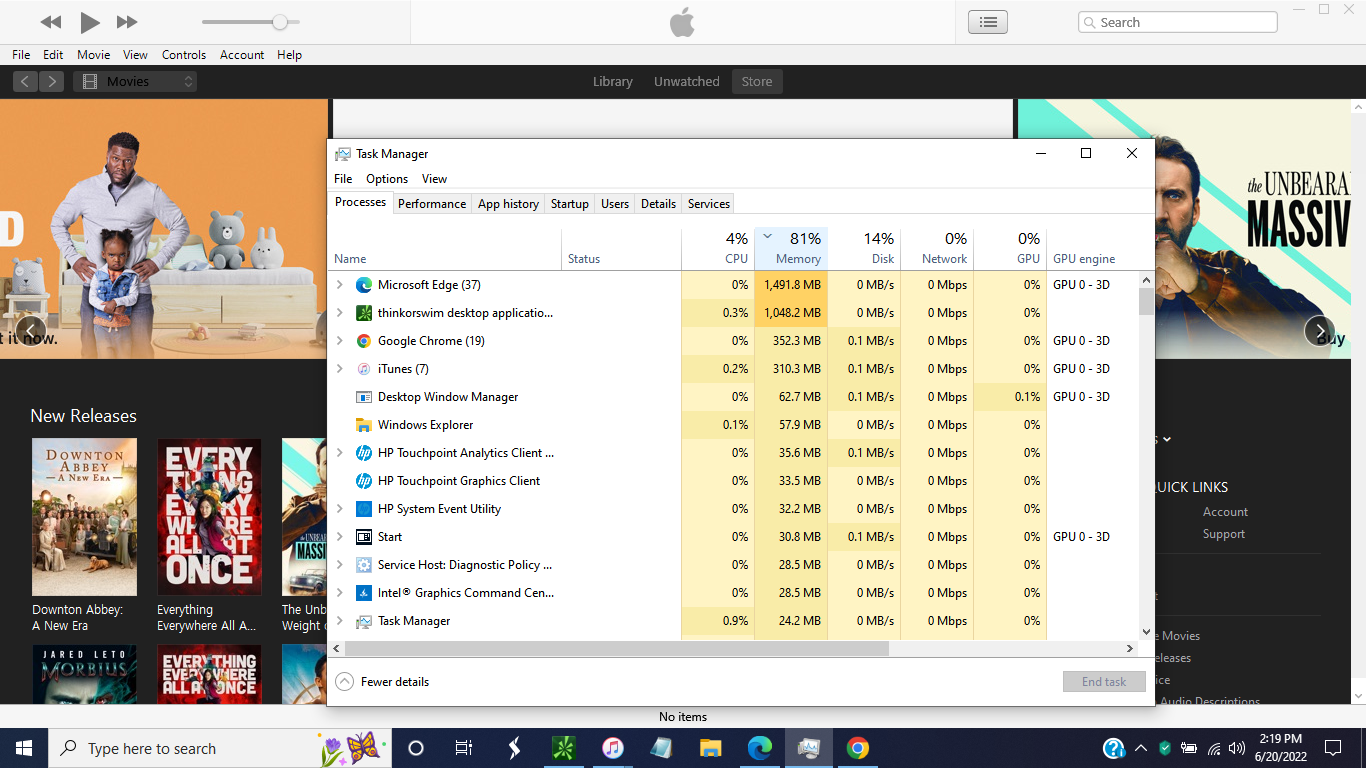Open Microsoft Edge from taskbar
This screenshot has height=768, width=1366.
pos(760,748)
